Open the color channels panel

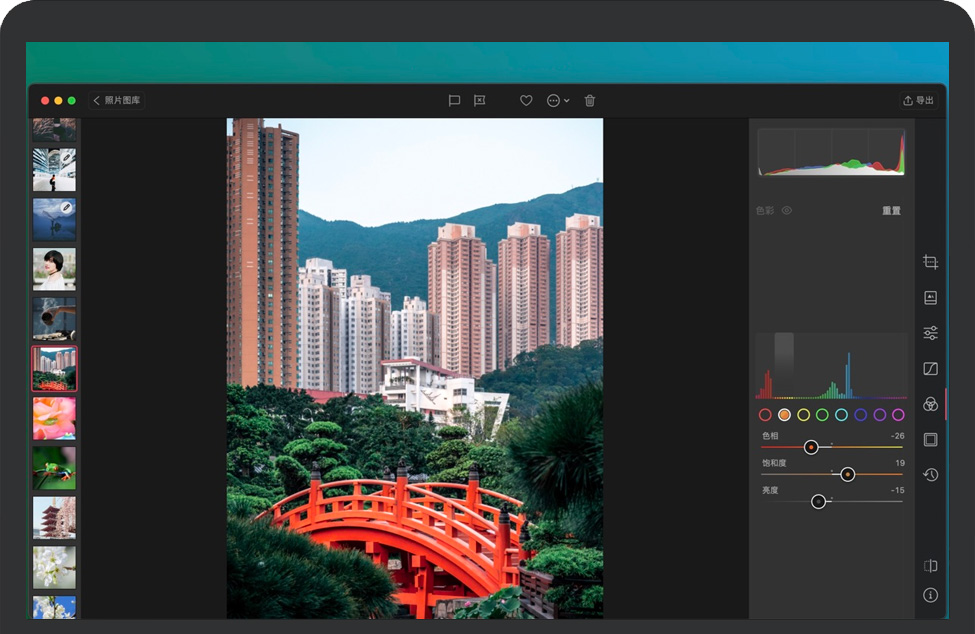click(930, 404)
